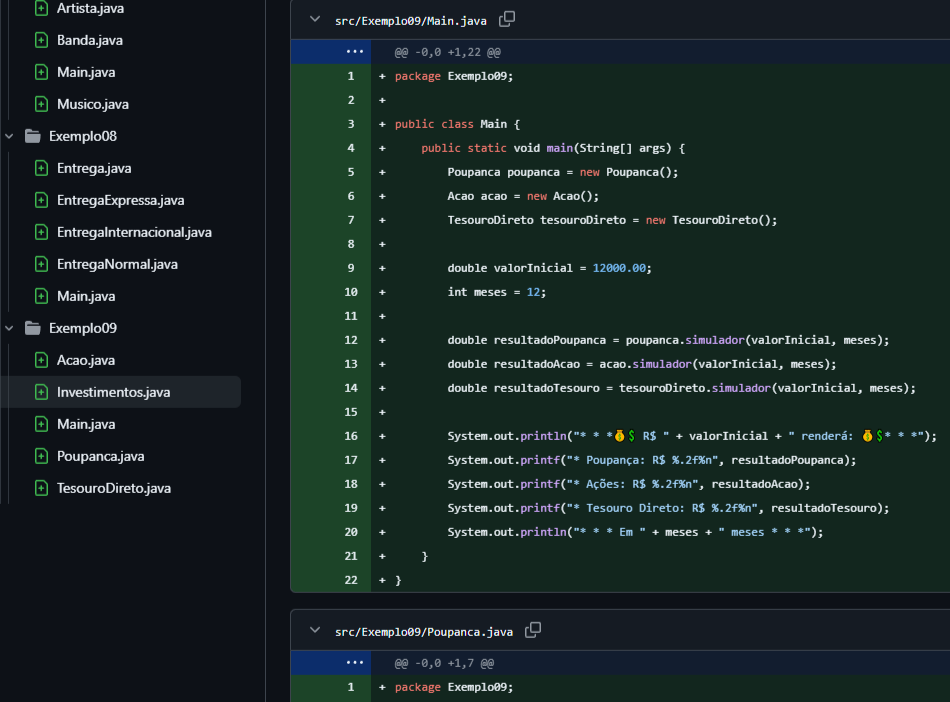
Task: Click the 'public class Main {' line
Action: coord(457,124)
